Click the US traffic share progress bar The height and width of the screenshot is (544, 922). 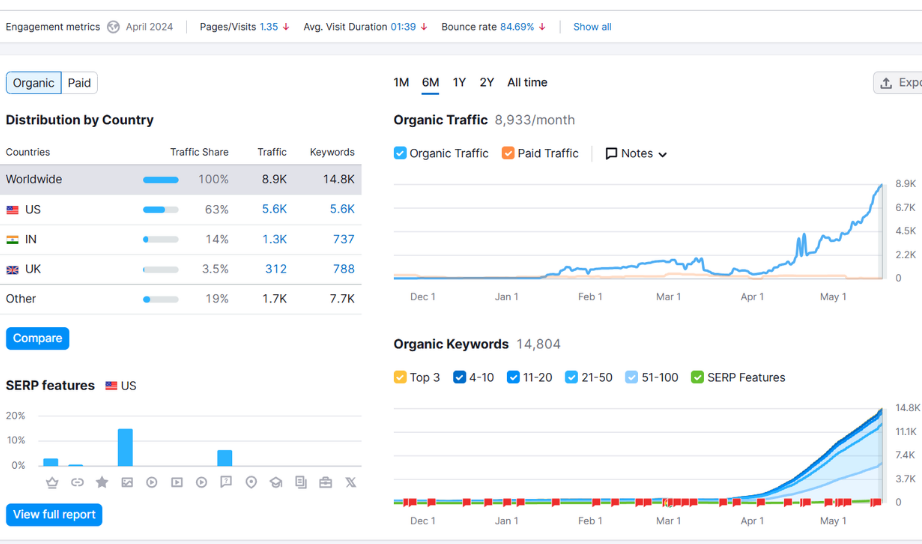pyautogui.click(x=160, y=210)
